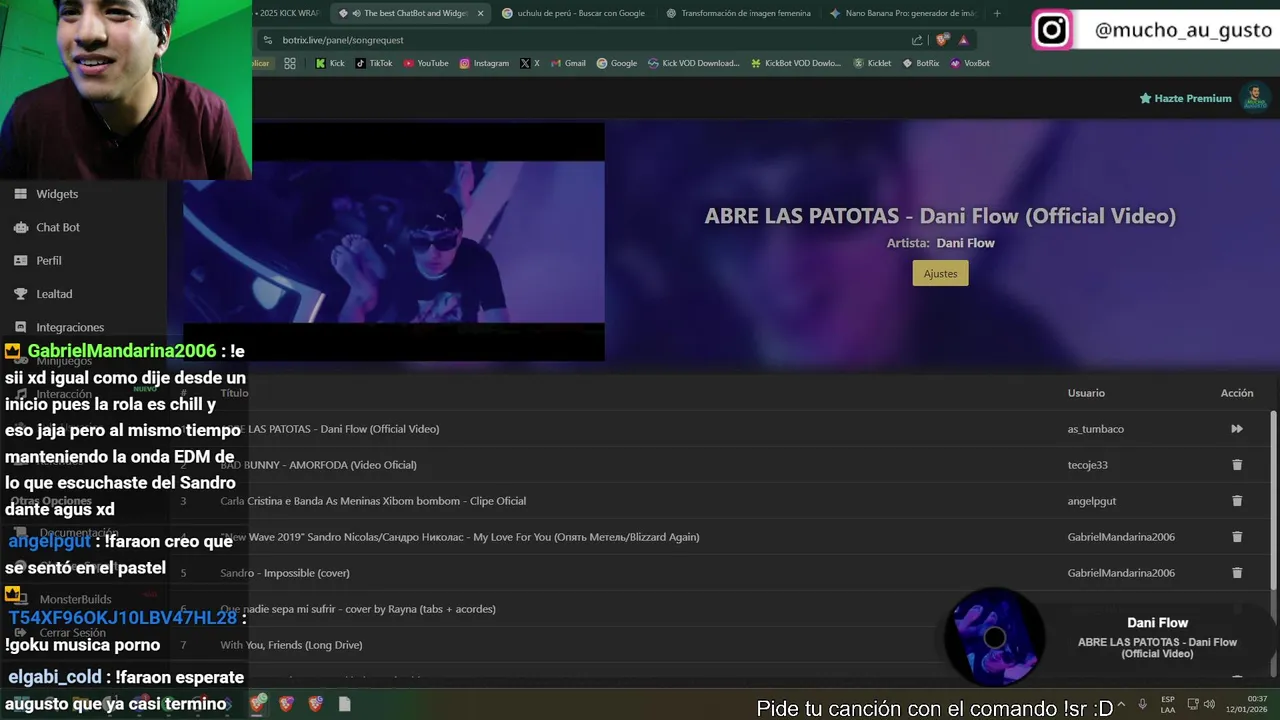Click the Ajustes button
This screenshot has width=1280, height=720.
940,273
